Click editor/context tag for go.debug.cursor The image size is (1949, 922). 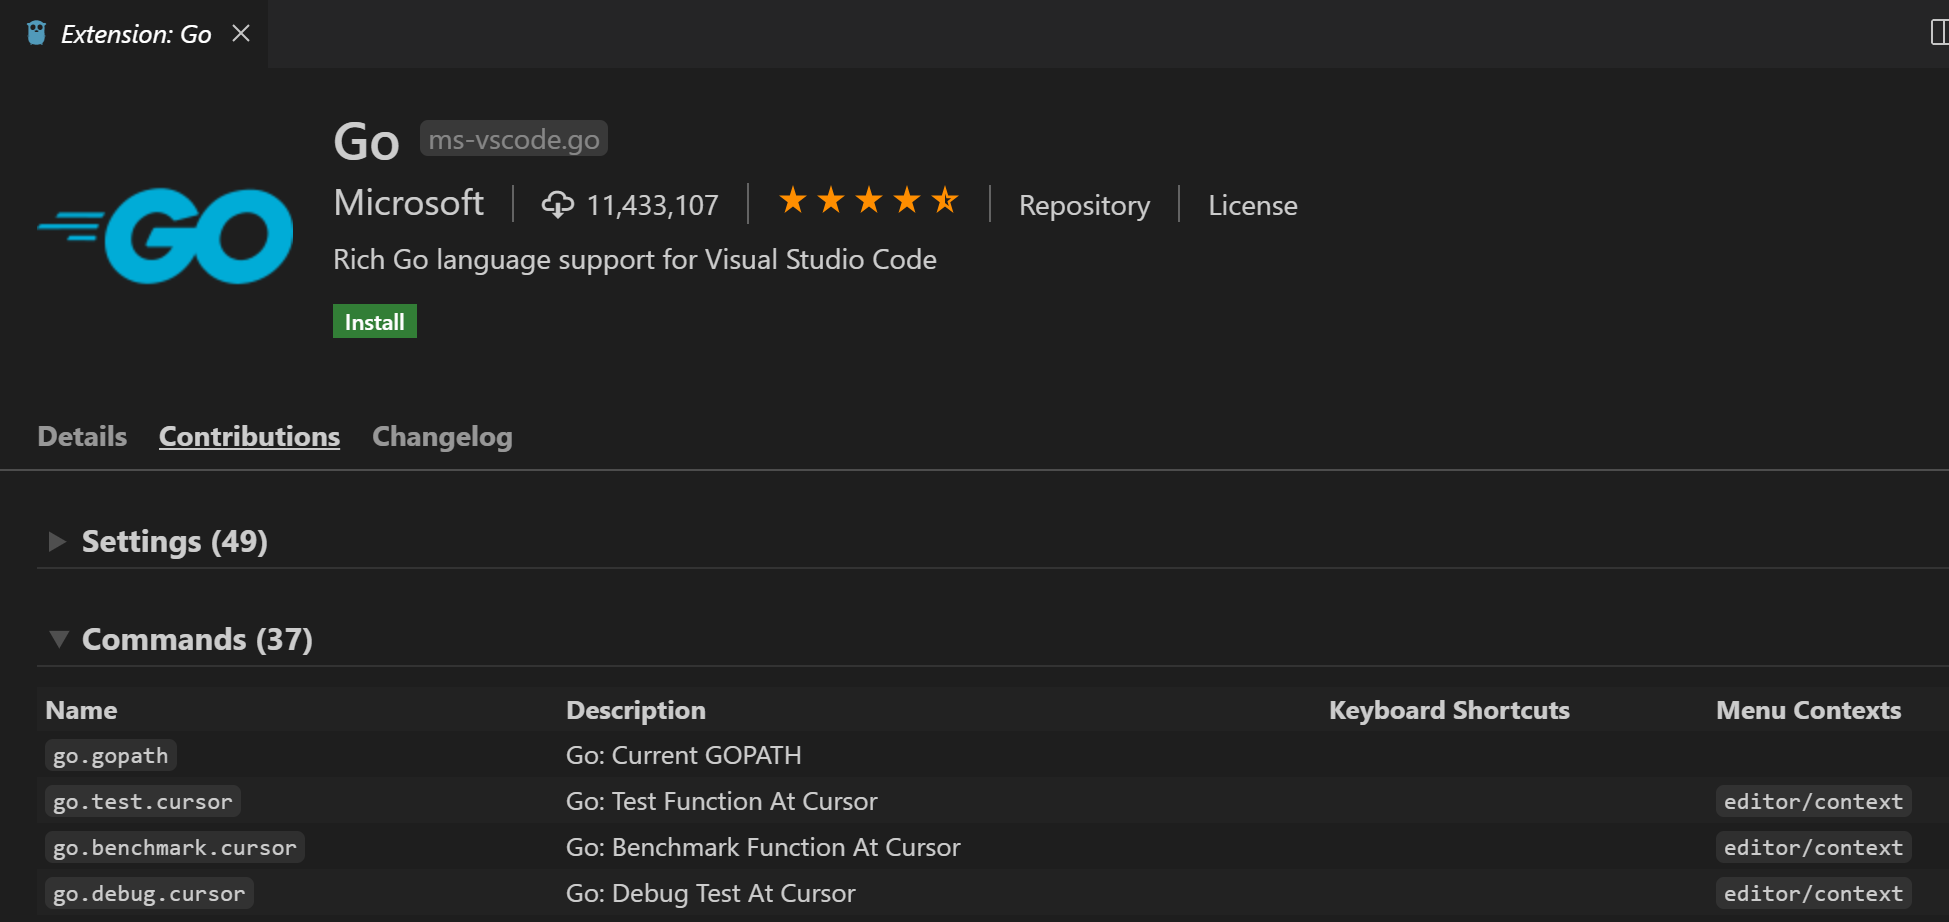pyautogui.click(x=1813, y=894)
